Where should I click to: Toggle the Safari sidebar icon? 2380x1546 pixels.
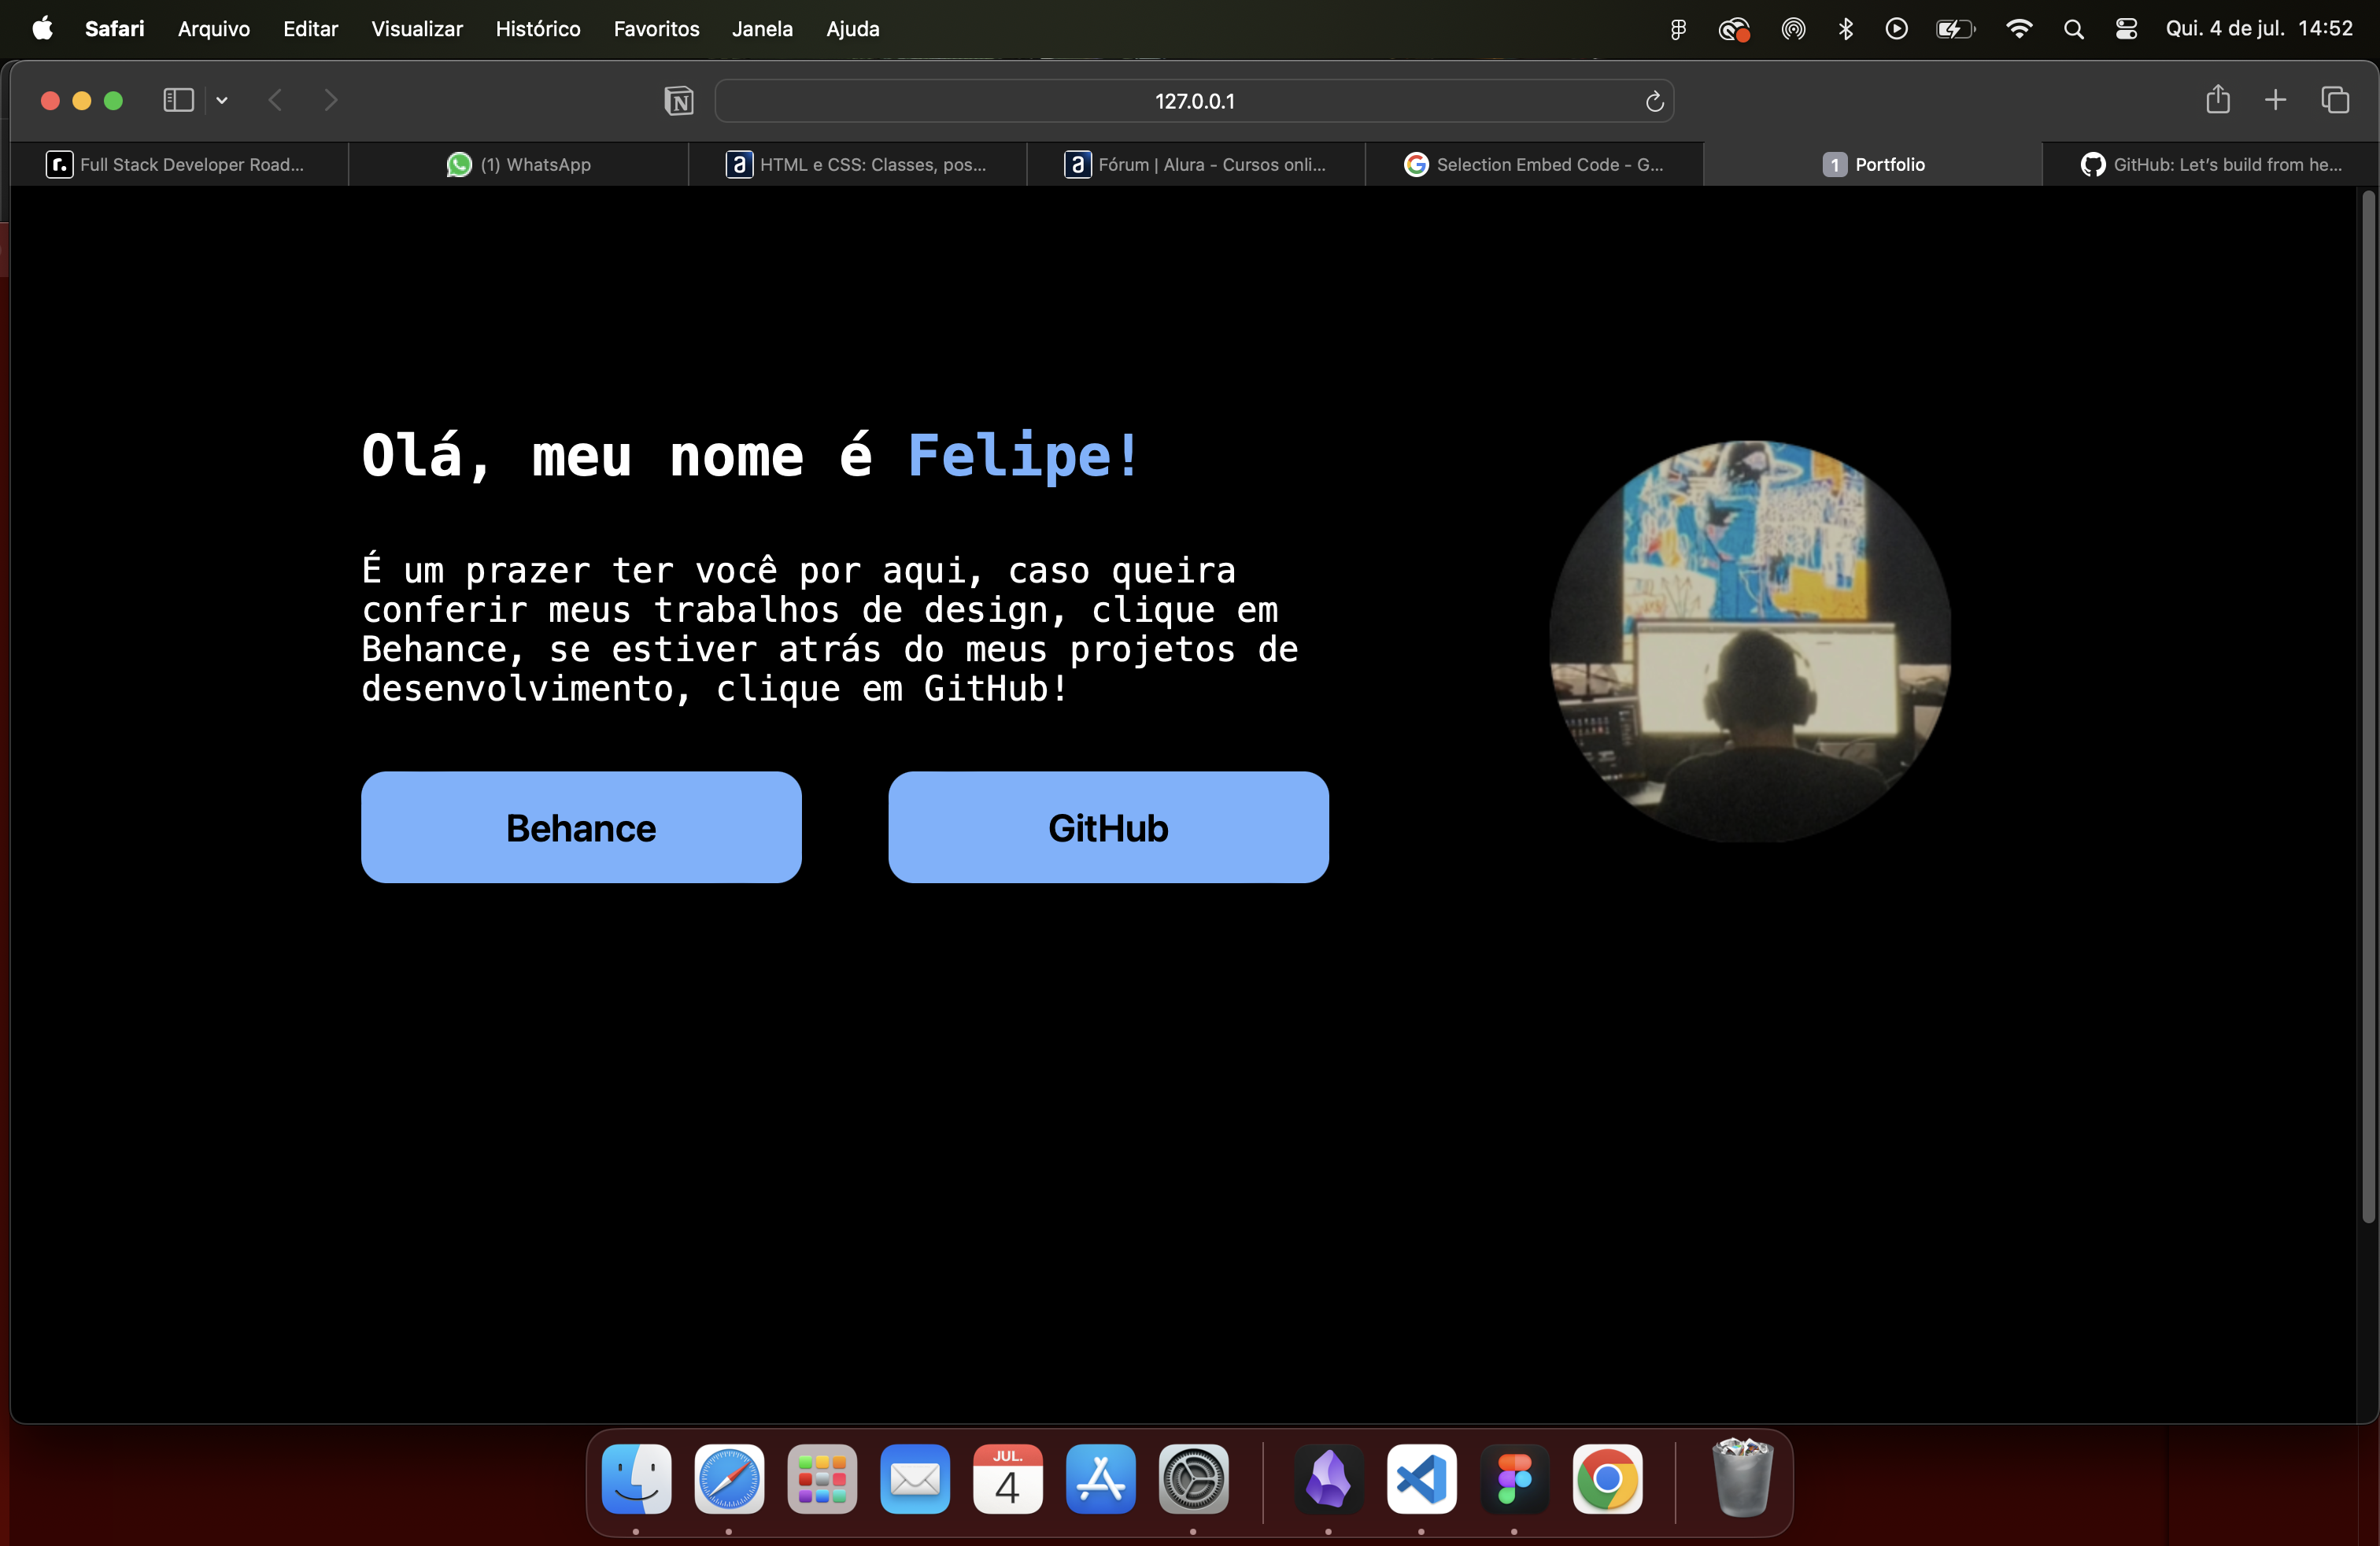[179, 100]
